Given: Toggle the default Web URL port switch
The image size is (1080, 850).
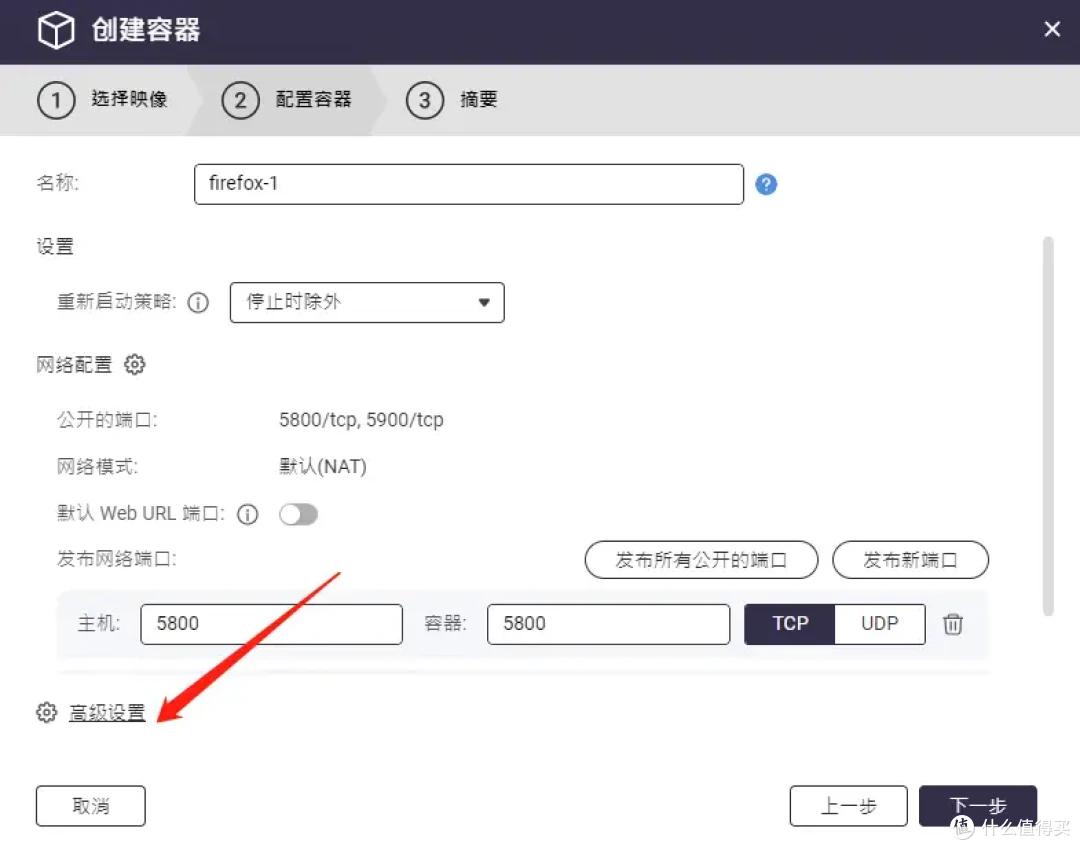Looking at the screenshot, I should pos(298,514).
